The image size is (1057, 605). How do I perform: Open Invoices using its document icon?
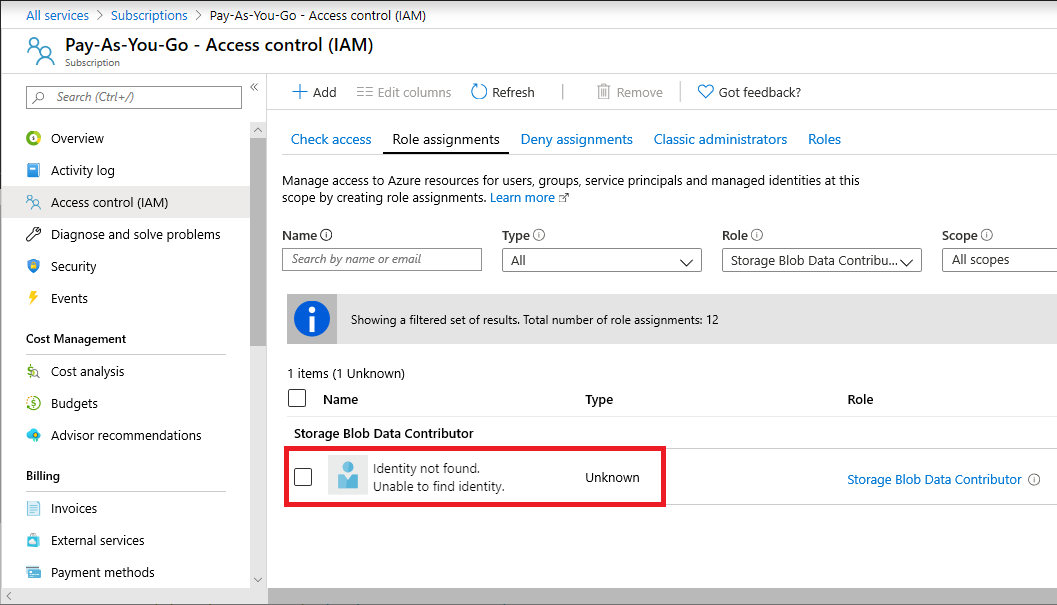pos(33,508)
